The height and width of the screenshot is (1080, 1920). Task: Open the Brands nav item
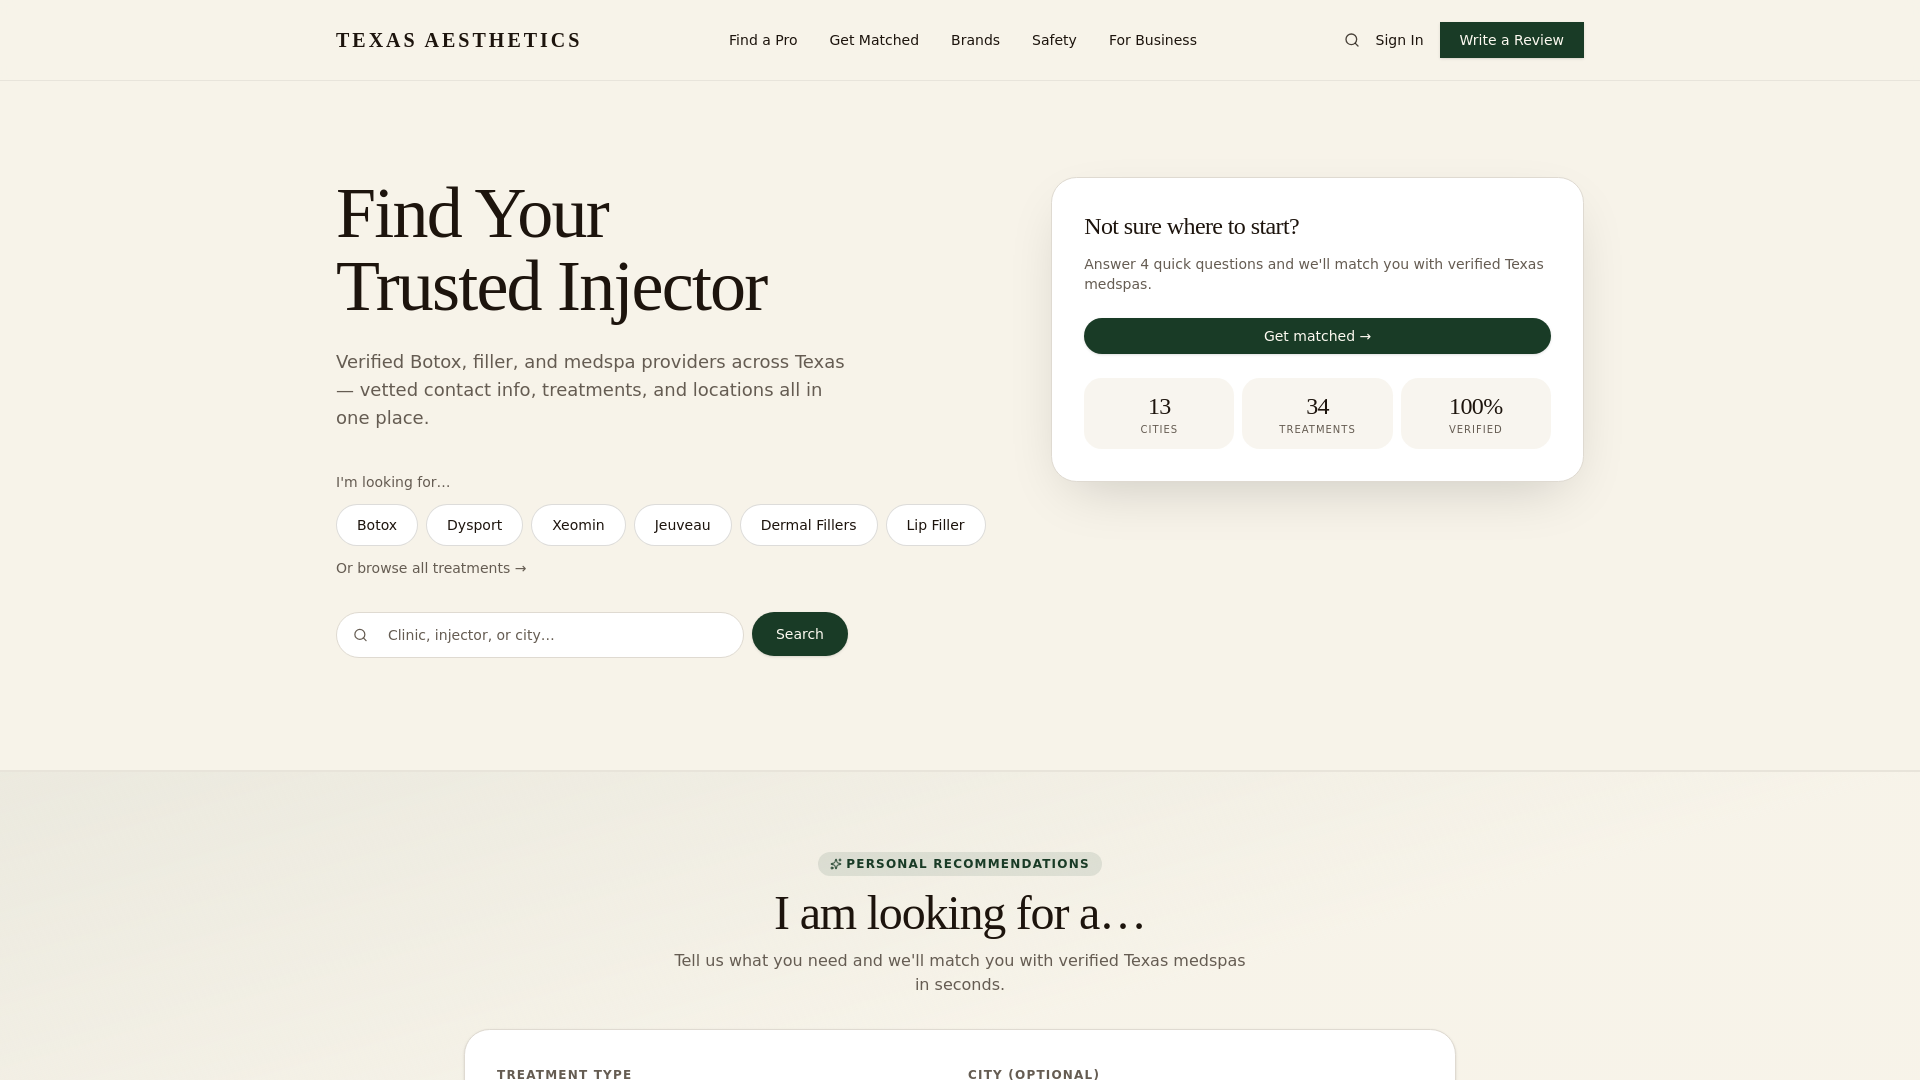(975, 40)
